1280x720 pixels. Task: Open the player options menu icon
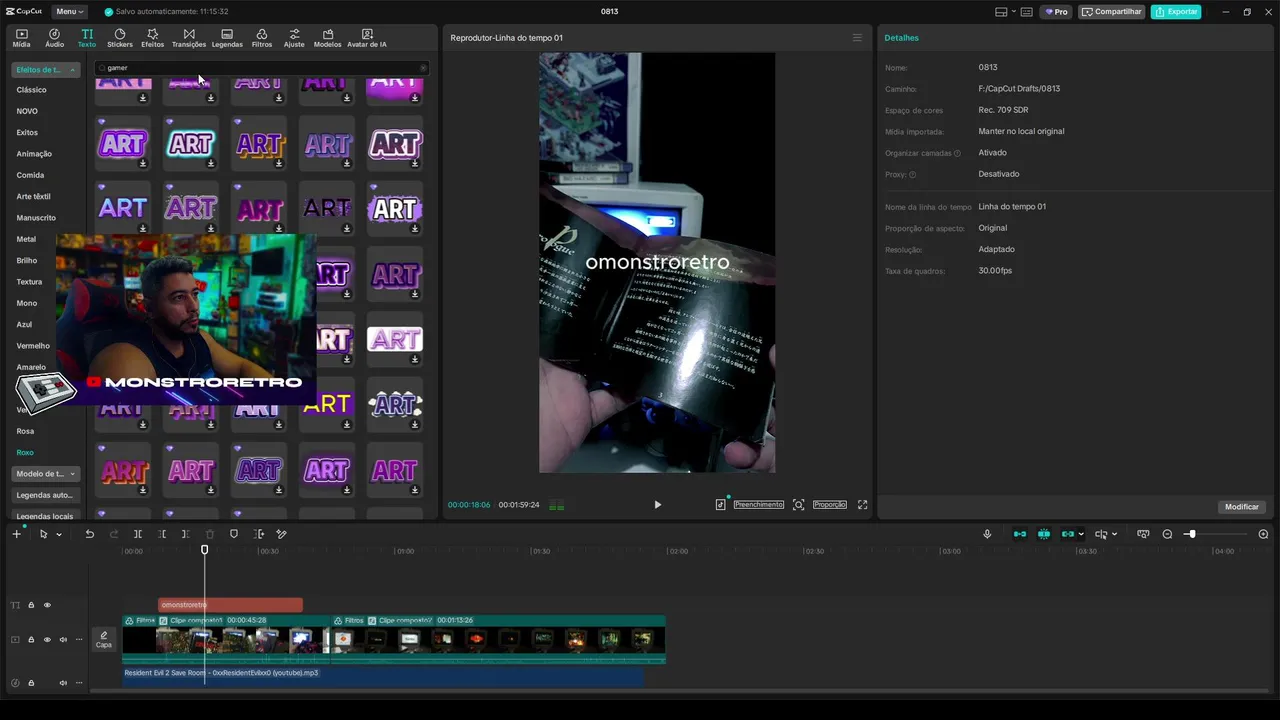pyautogui.click(x=857, y=38)
